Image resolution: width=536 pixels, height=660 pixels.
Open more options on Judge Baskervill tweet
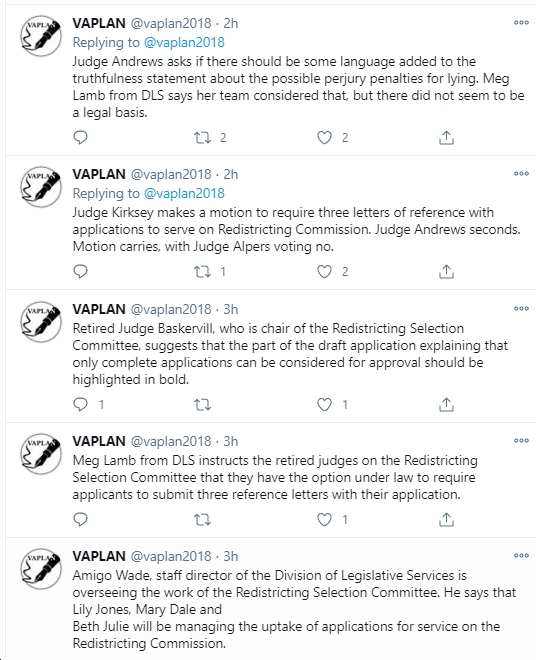pyautogui.click(x=521, y=309)
